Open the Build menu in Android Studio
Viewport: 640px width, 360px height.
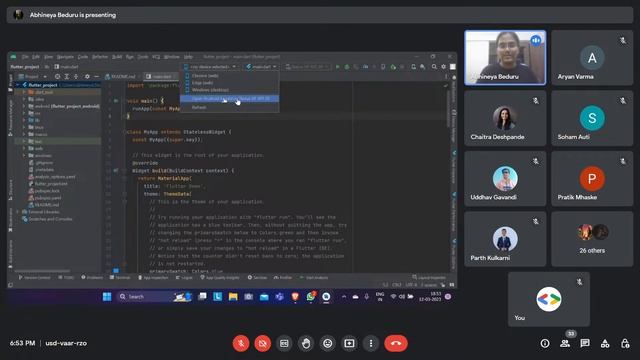[117, 57]
